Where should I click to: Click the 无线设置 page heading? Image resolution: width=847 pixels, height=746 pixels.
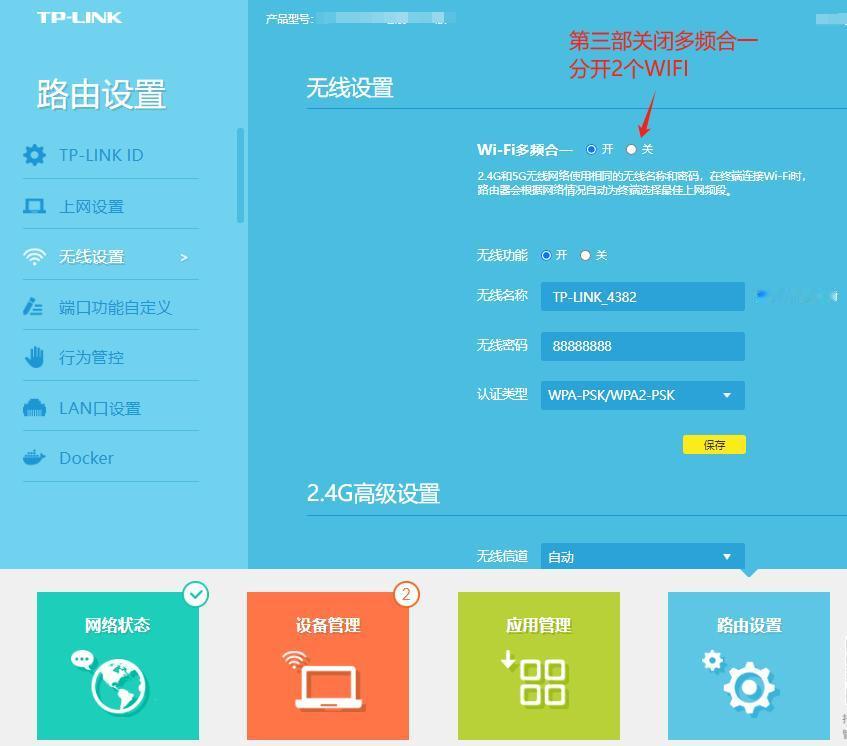point(350,88)
